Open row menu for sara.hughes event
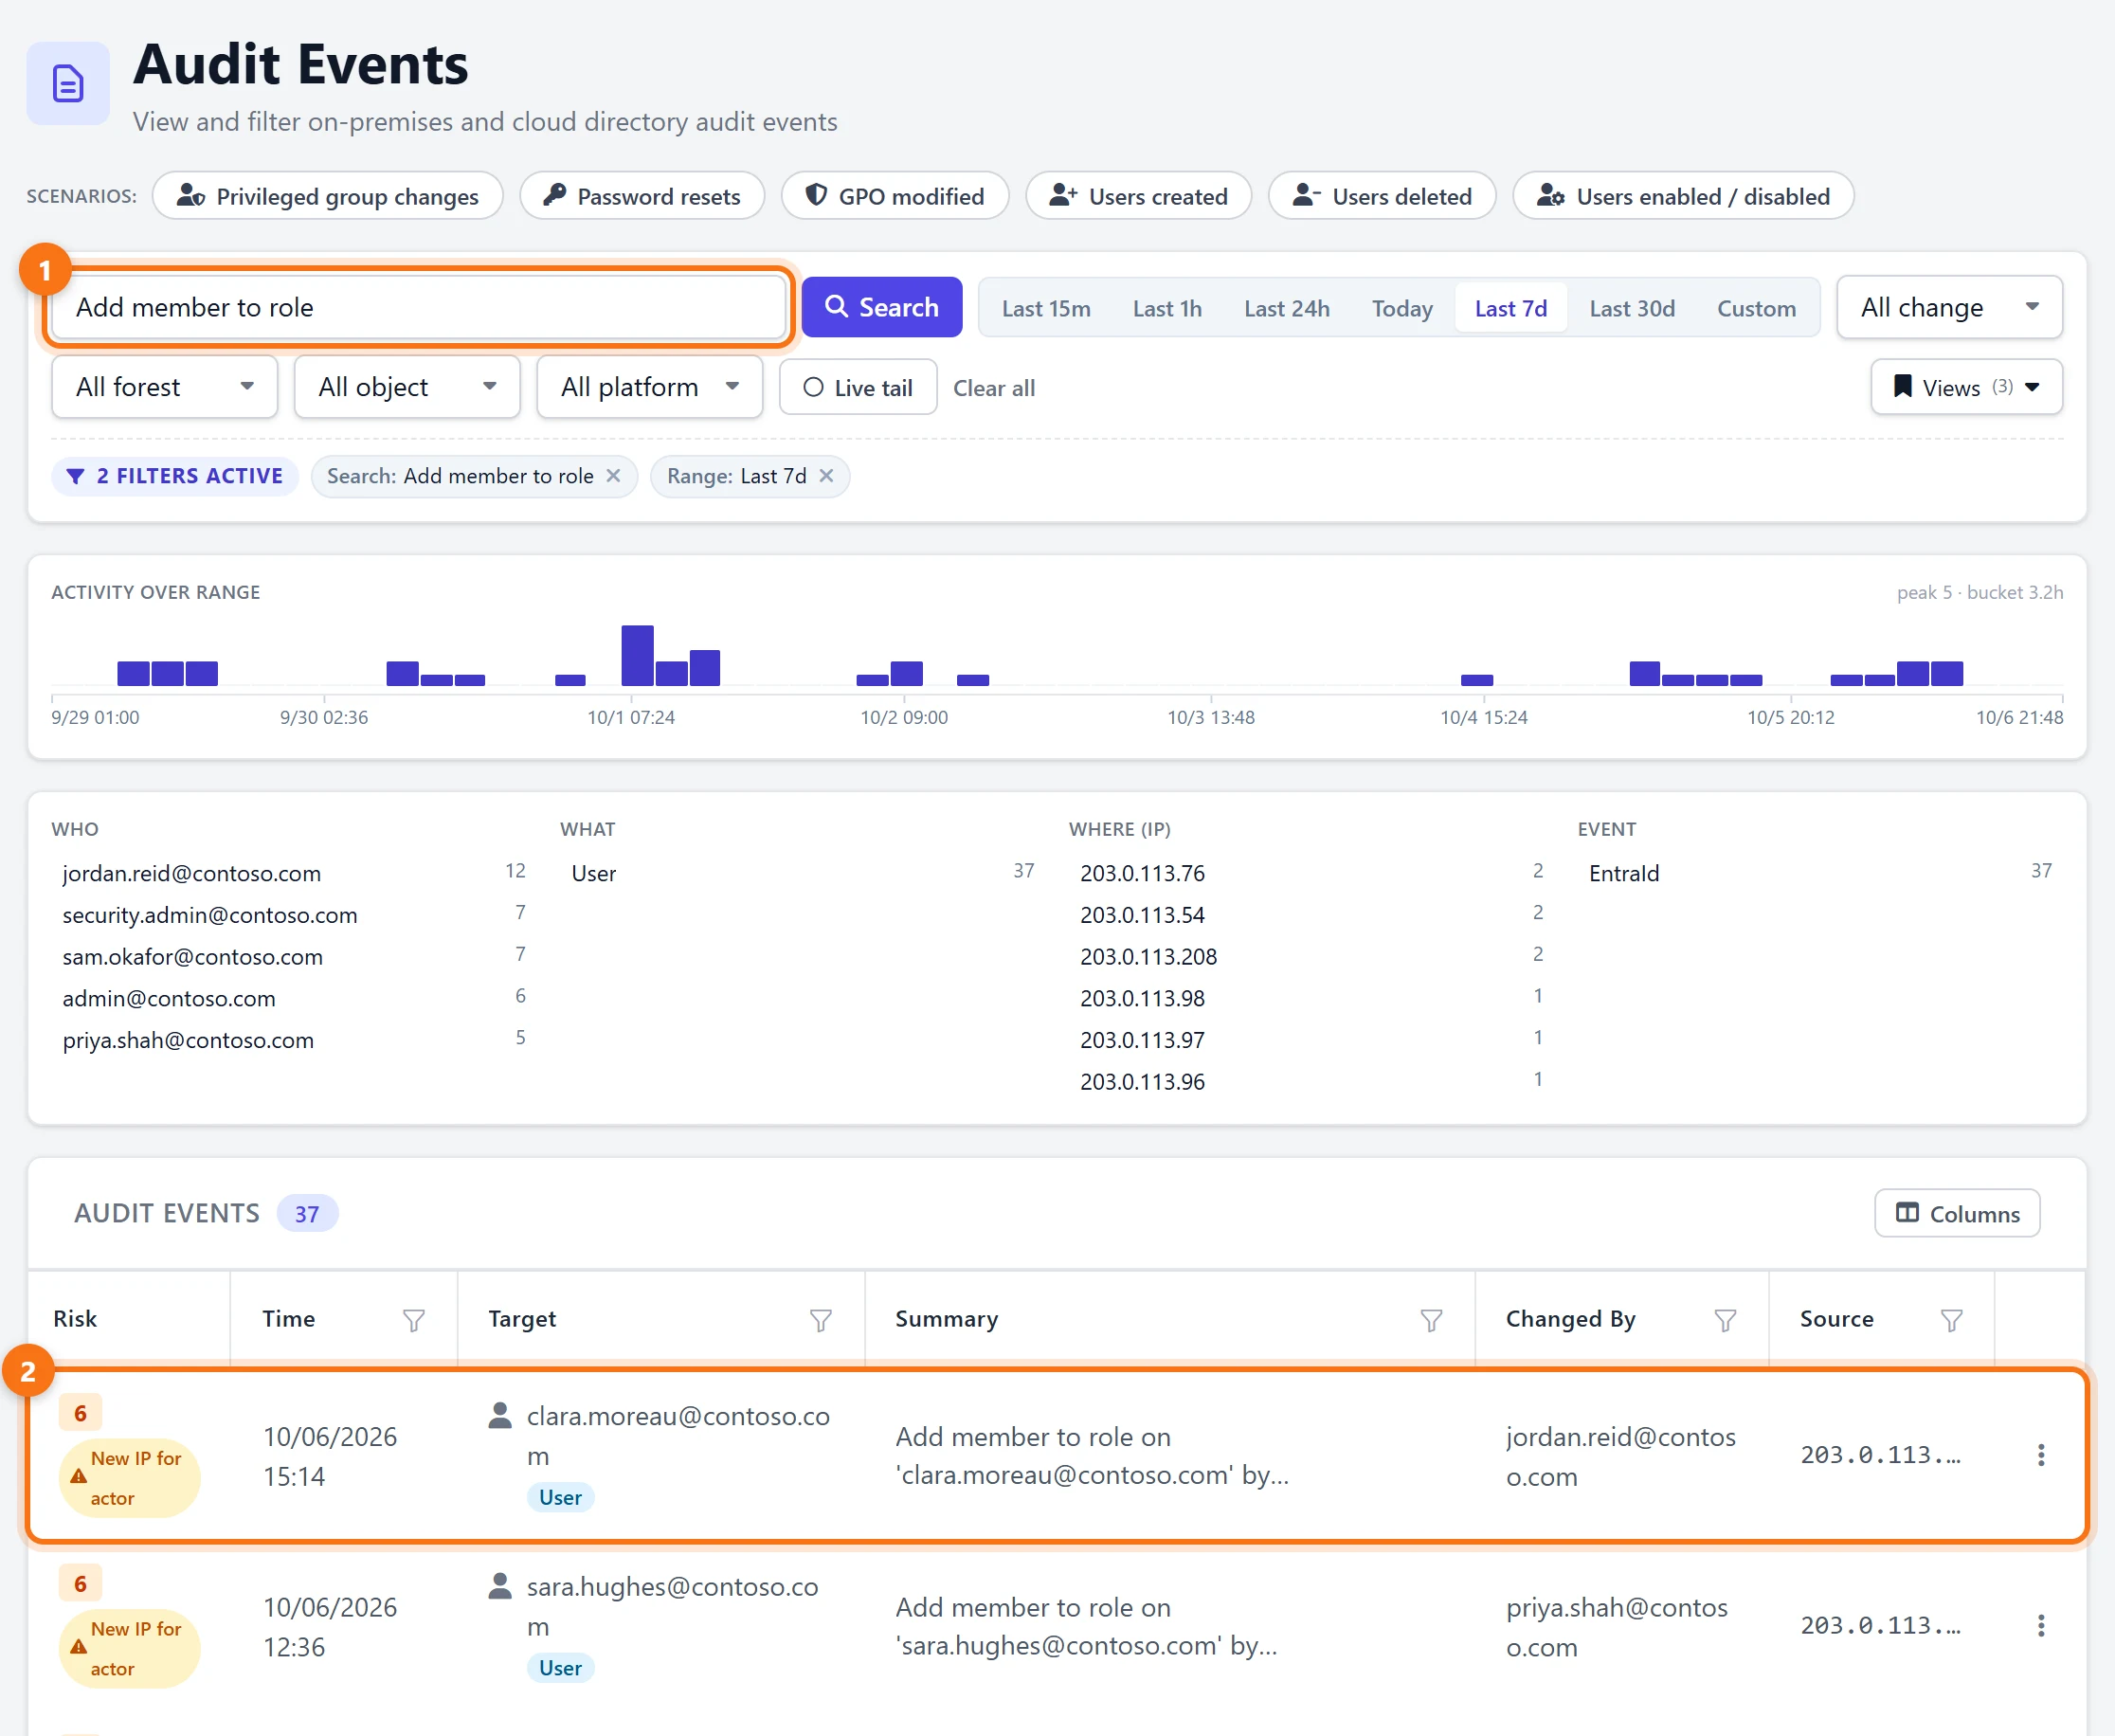Viewport: 2115px width, 1736px height. click(2041, 1626)
